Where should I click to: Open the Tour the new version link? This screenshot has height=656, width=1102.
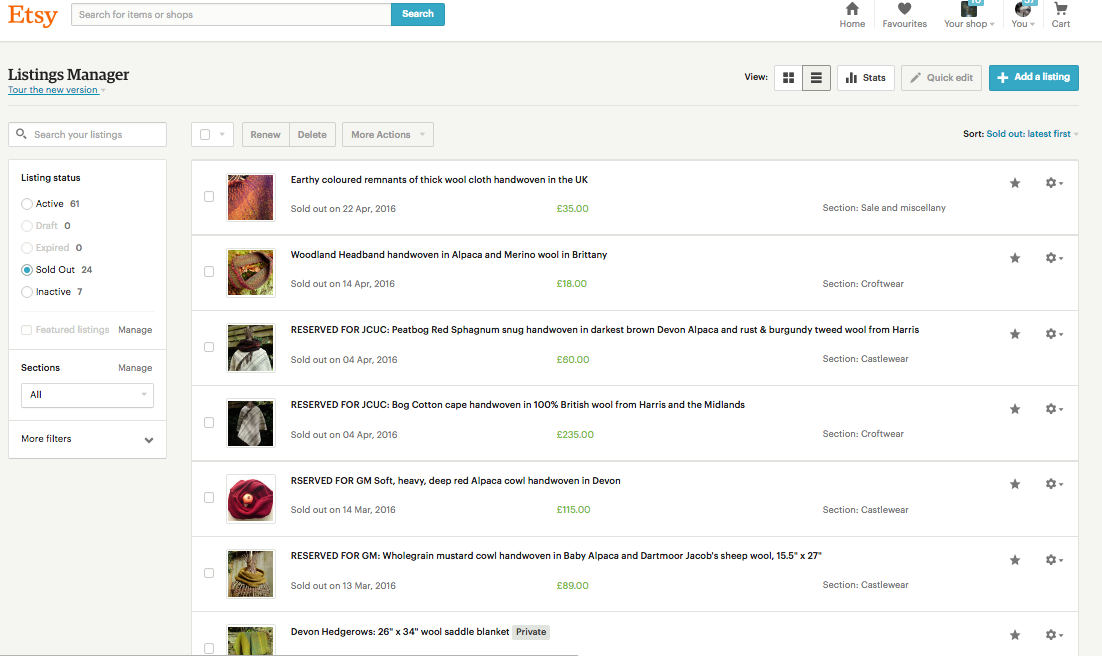coord(53,90)
